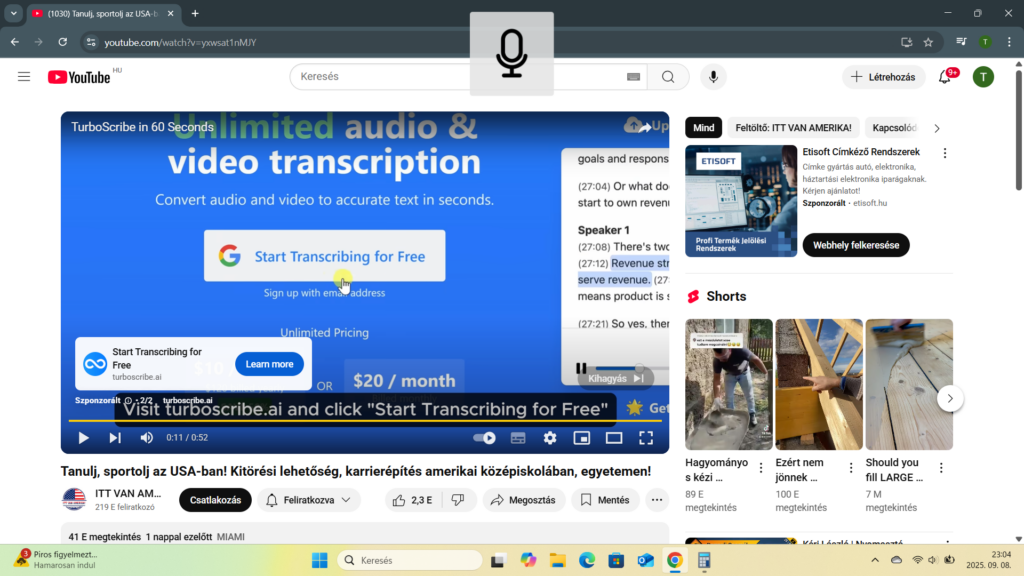Viewport: 1024px width, 576px height.
Task: Open tab search dropdown in Chrome
Action: pos(13,13)
